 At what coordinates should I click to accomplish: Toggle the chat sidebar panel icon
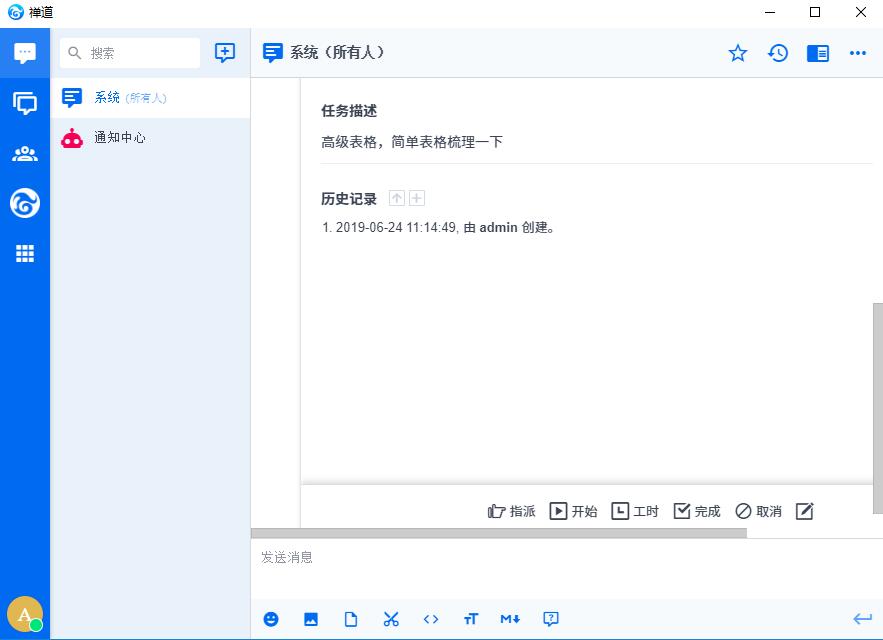[818, 53]
